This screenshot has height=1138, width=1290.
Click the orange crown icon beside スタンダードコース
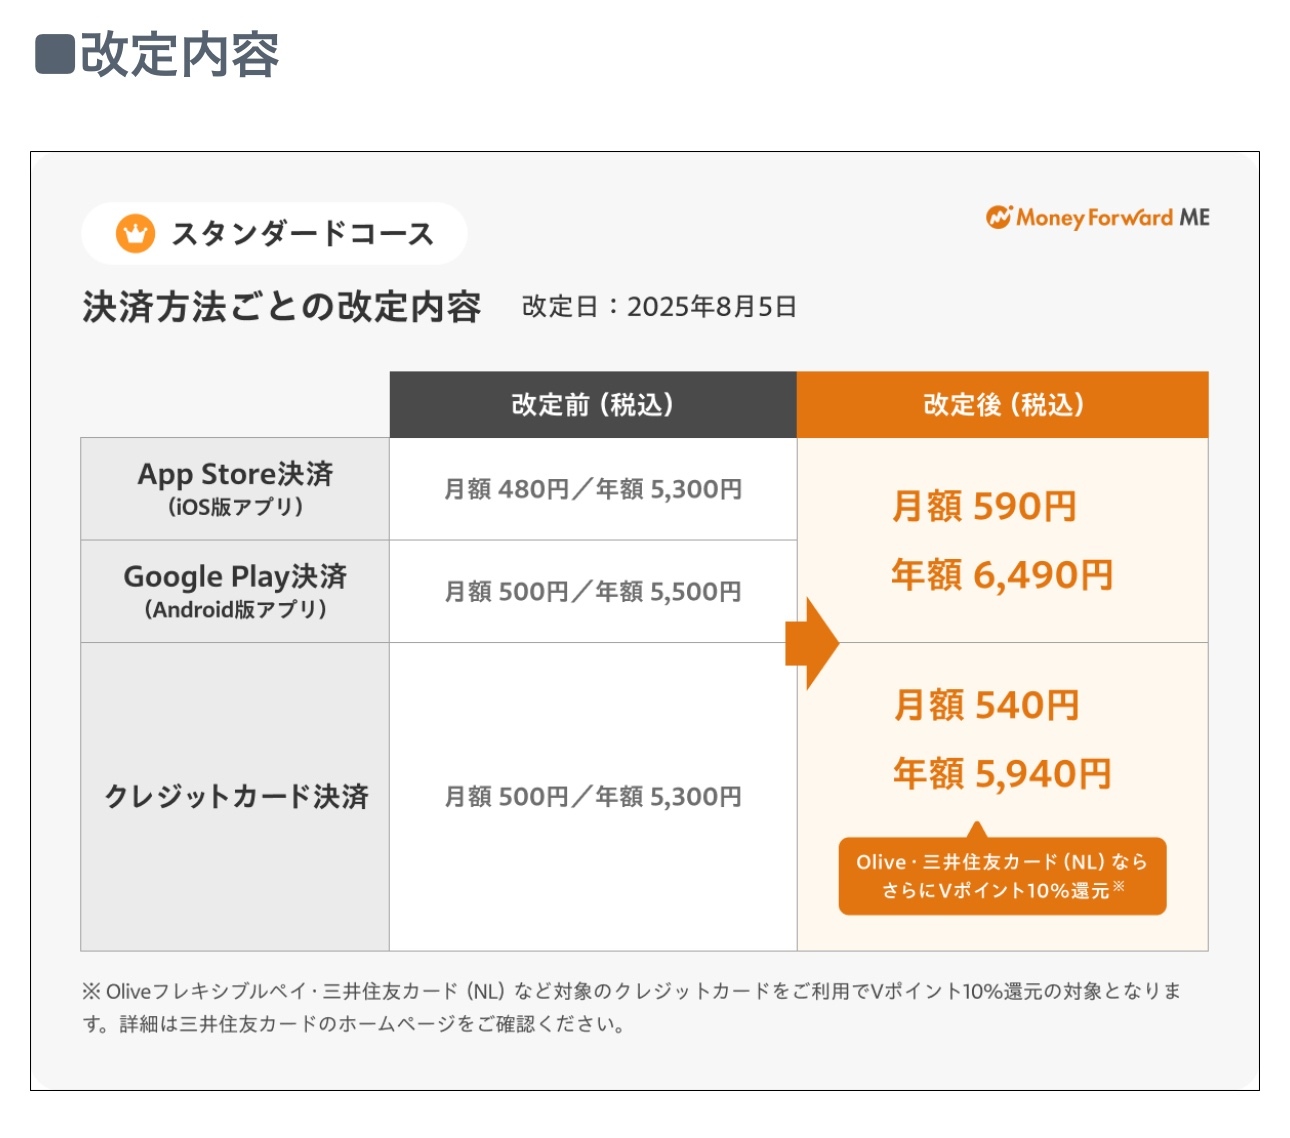135,234
